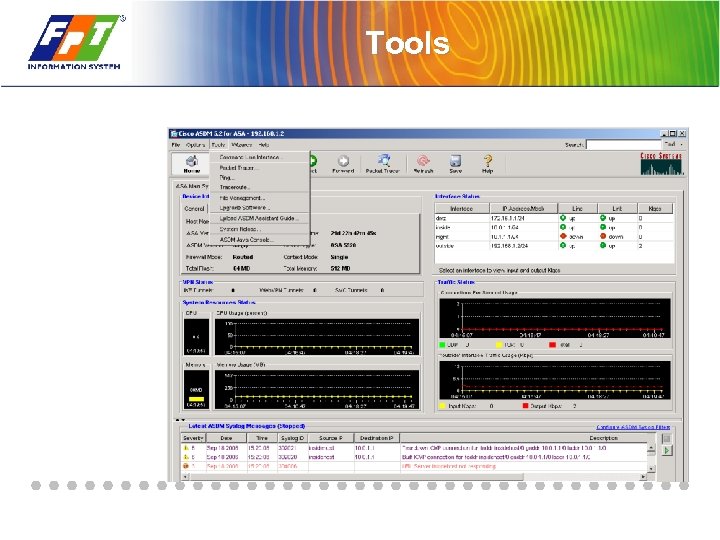This screenshot has height=540, width=720.
Task: Click the Kbps column header
Action: point(655,208)
